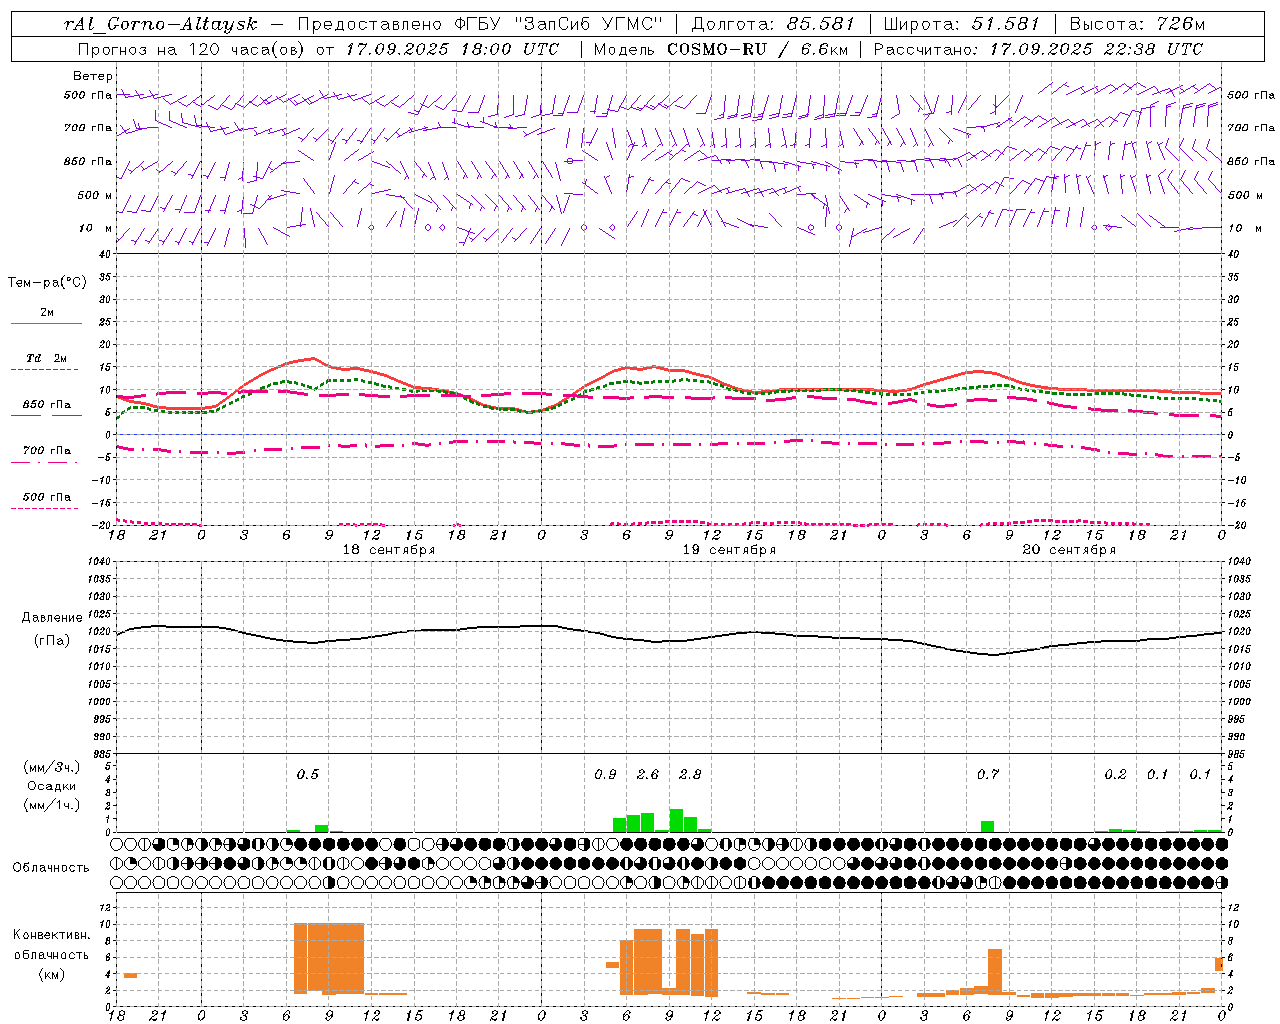Viewport: 1280px width, 1024px height.
Task: Click the 0.9 precipitation total
Action: (605, 774)
